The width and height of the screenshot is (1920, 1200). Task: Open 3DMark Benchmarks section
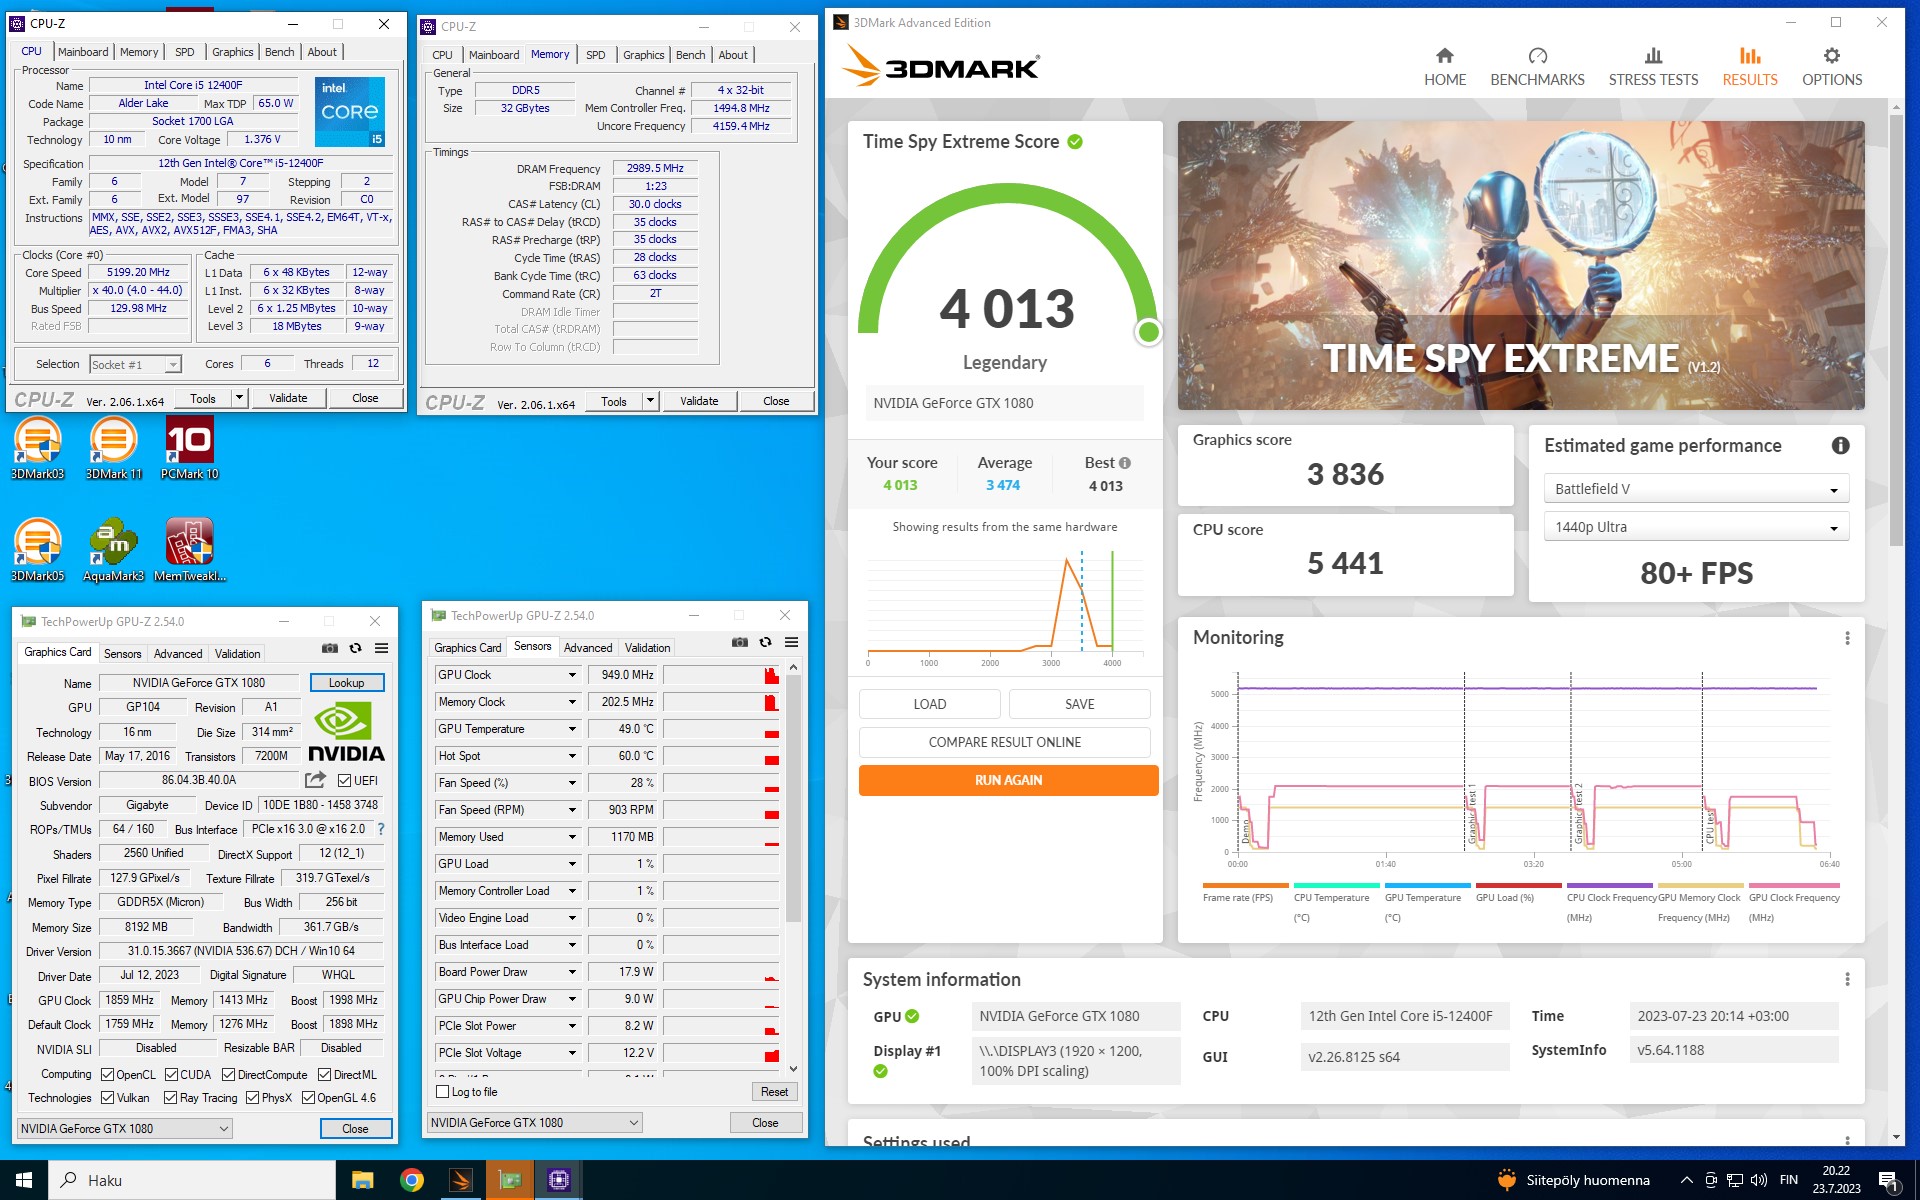1537,67
